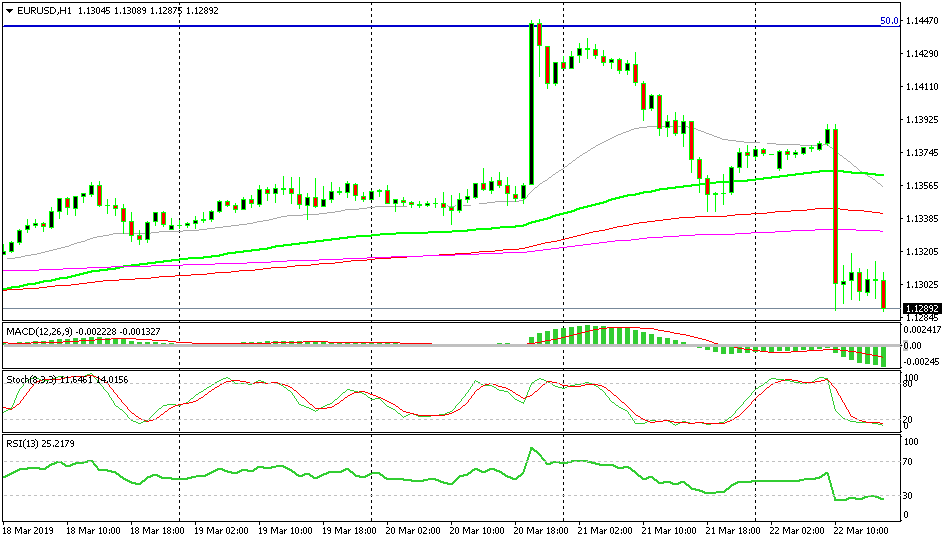Select the 1.13565 price axis label

(x=922, y=186)
